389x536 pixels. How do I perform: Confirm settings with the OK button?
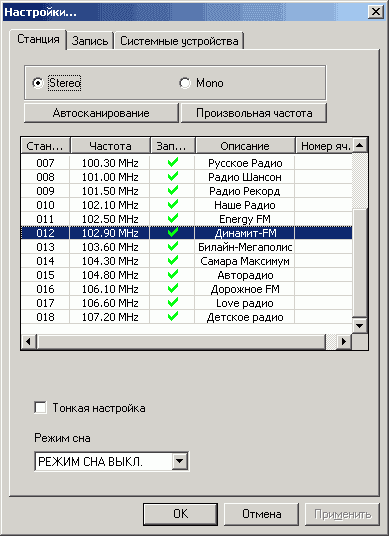(x=180, y=514)
